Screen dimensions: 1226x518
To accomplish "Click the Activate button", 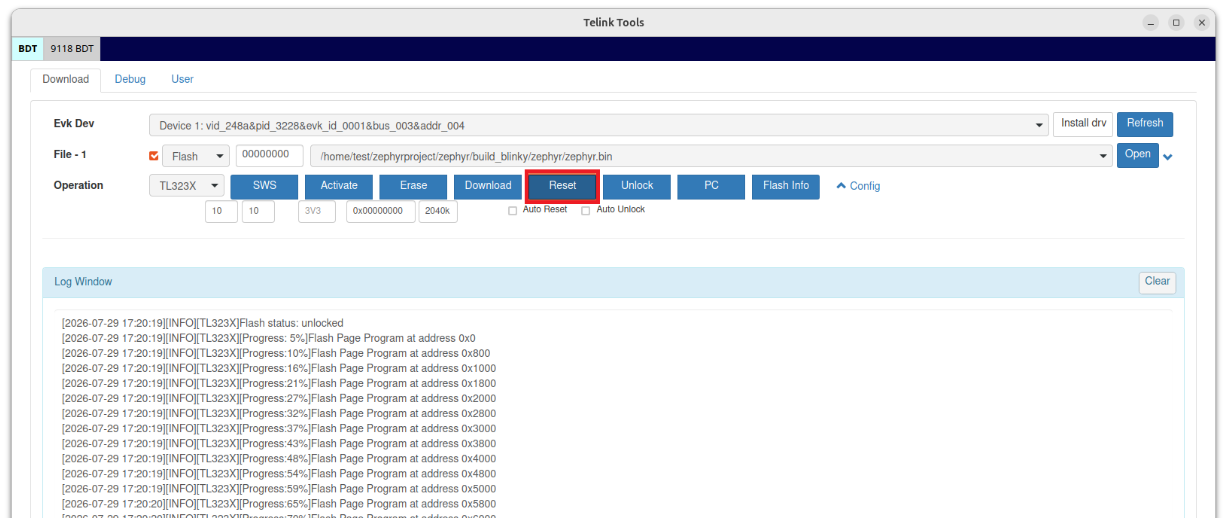I will tap(339, 186).
